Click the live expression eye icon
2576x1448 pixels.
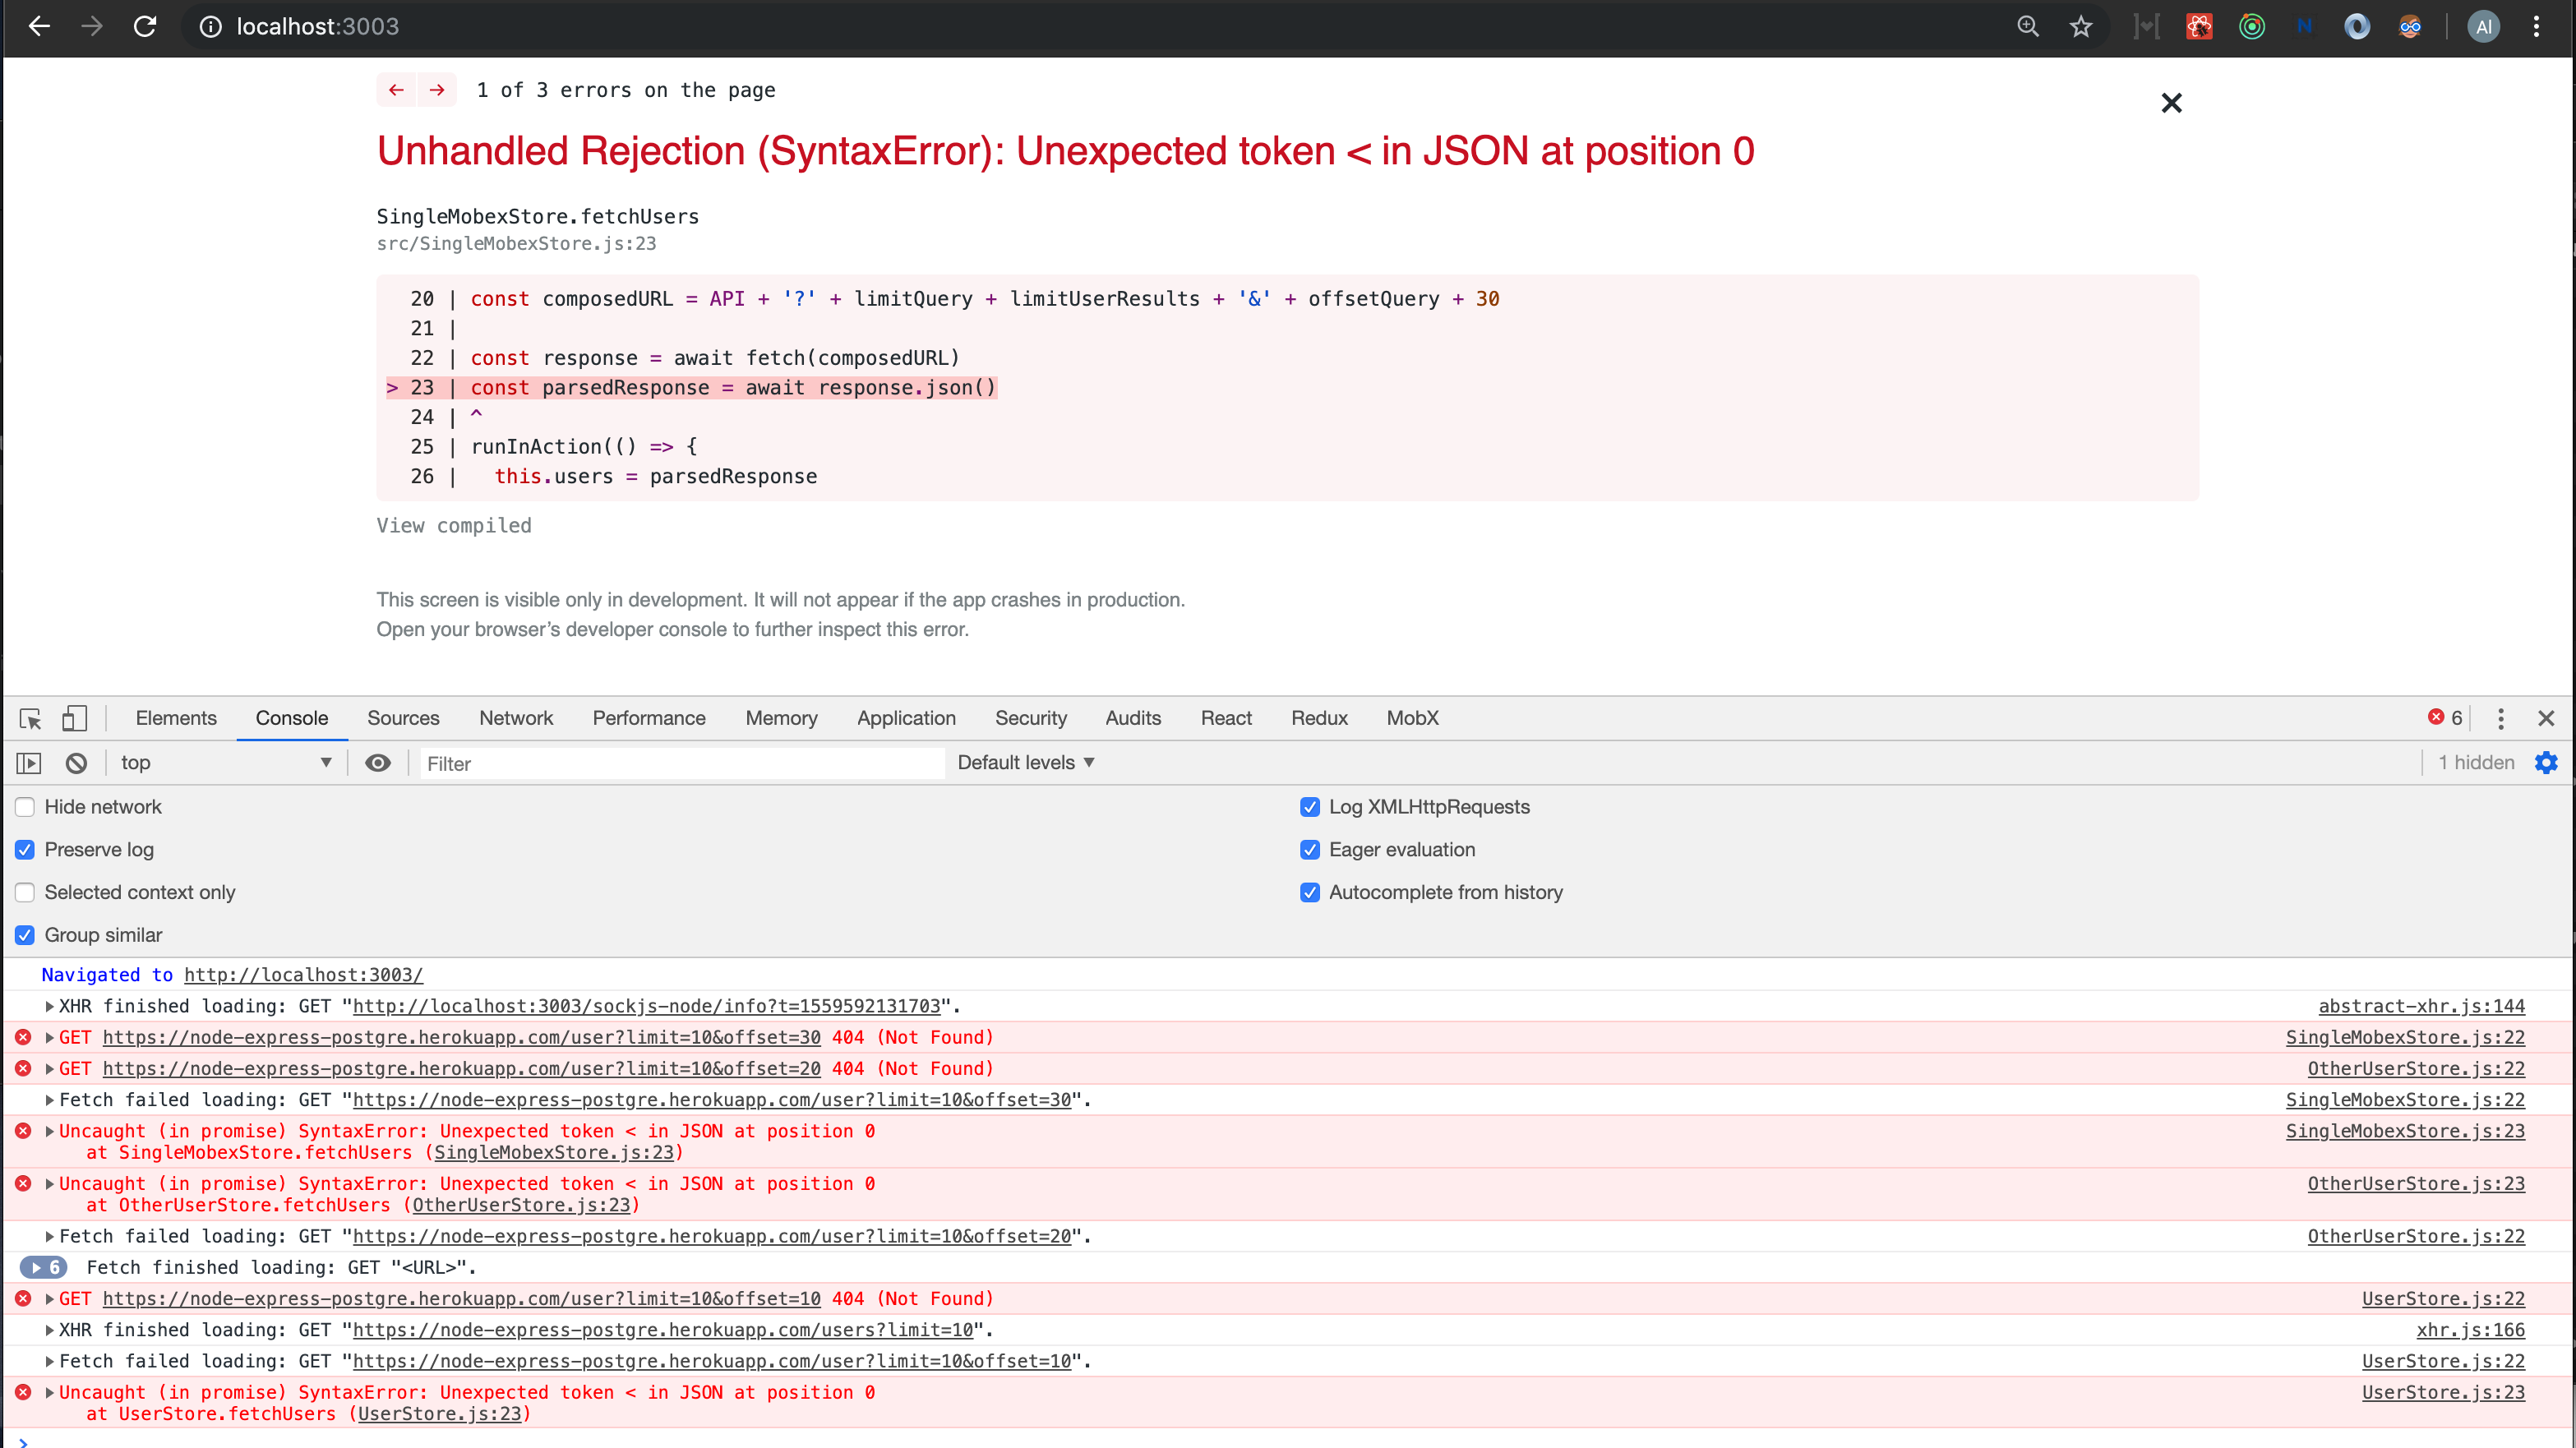pyautogui.click(x=377, y=763)
